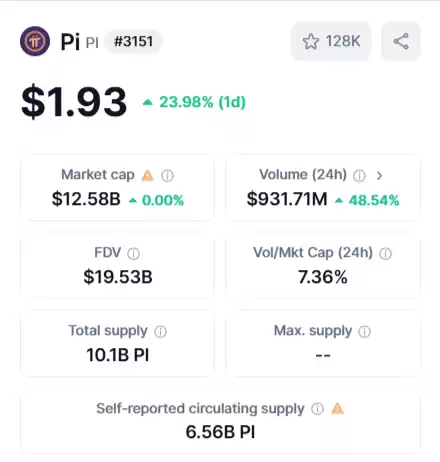Open the Market cap info icon
Screen dimensions: 440x462
tap(167, 175)
